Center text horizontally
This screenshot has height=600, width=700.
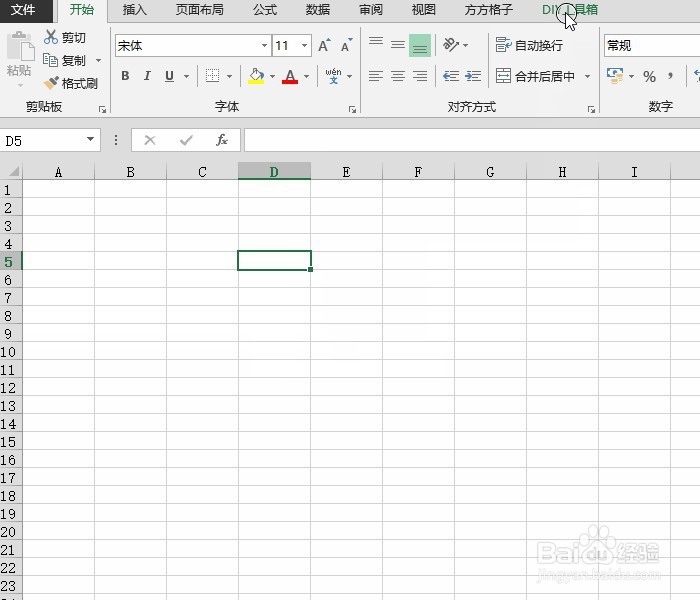pyautogui.click(x=398, y=76)
